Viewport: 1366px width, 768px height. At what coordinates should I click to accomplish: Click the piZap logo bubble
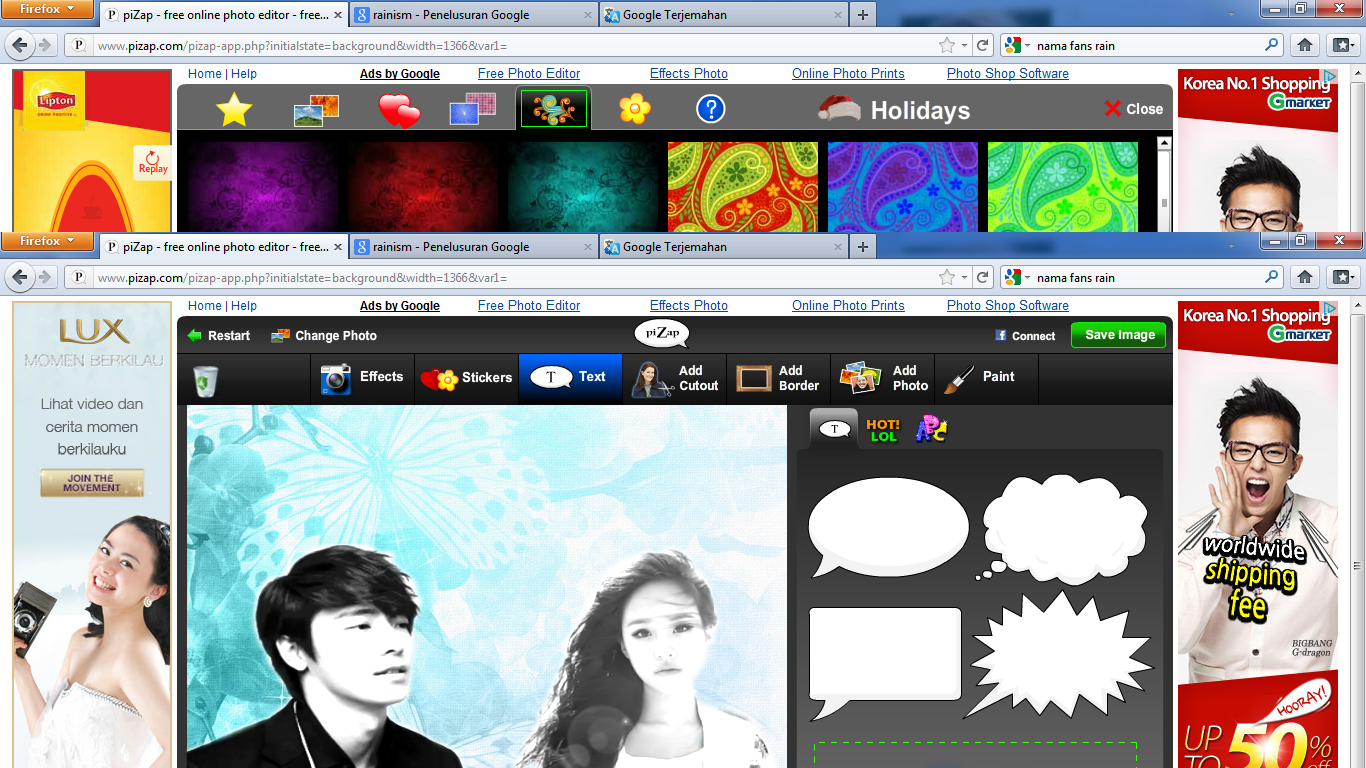662,334
